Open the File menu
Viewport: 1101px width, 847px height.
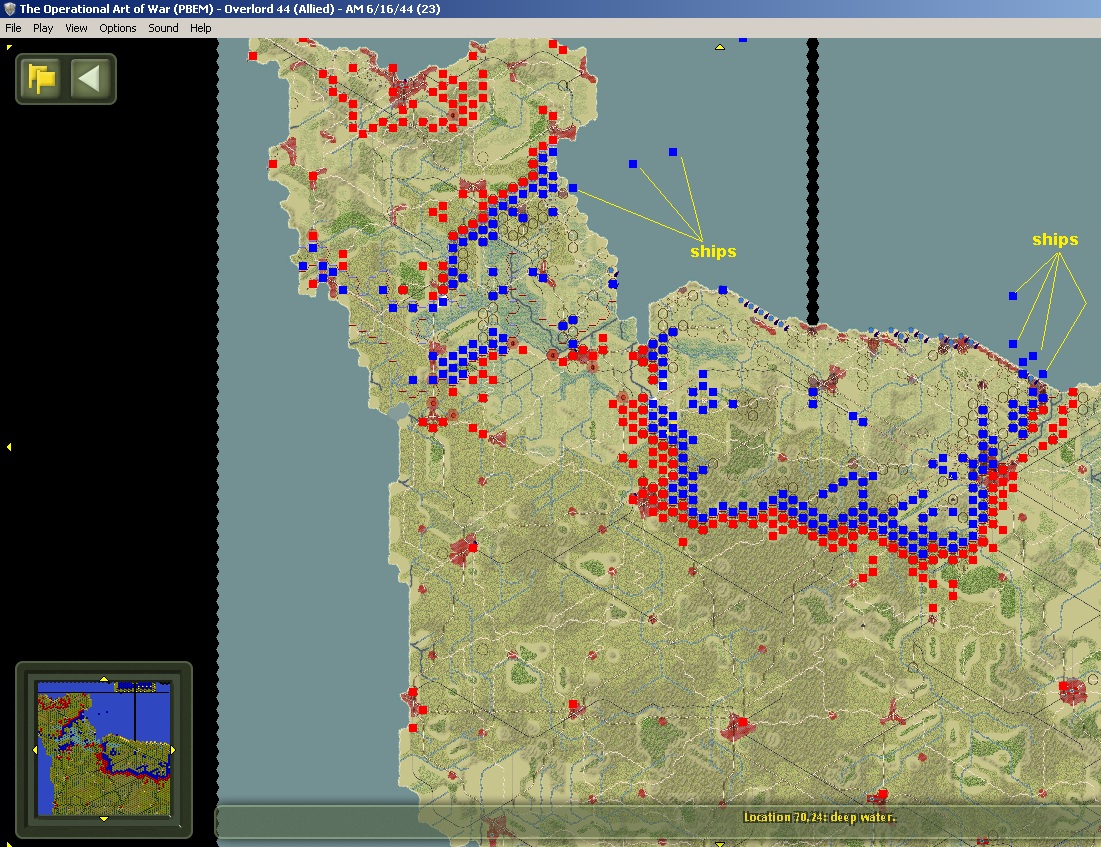(13, 28)
